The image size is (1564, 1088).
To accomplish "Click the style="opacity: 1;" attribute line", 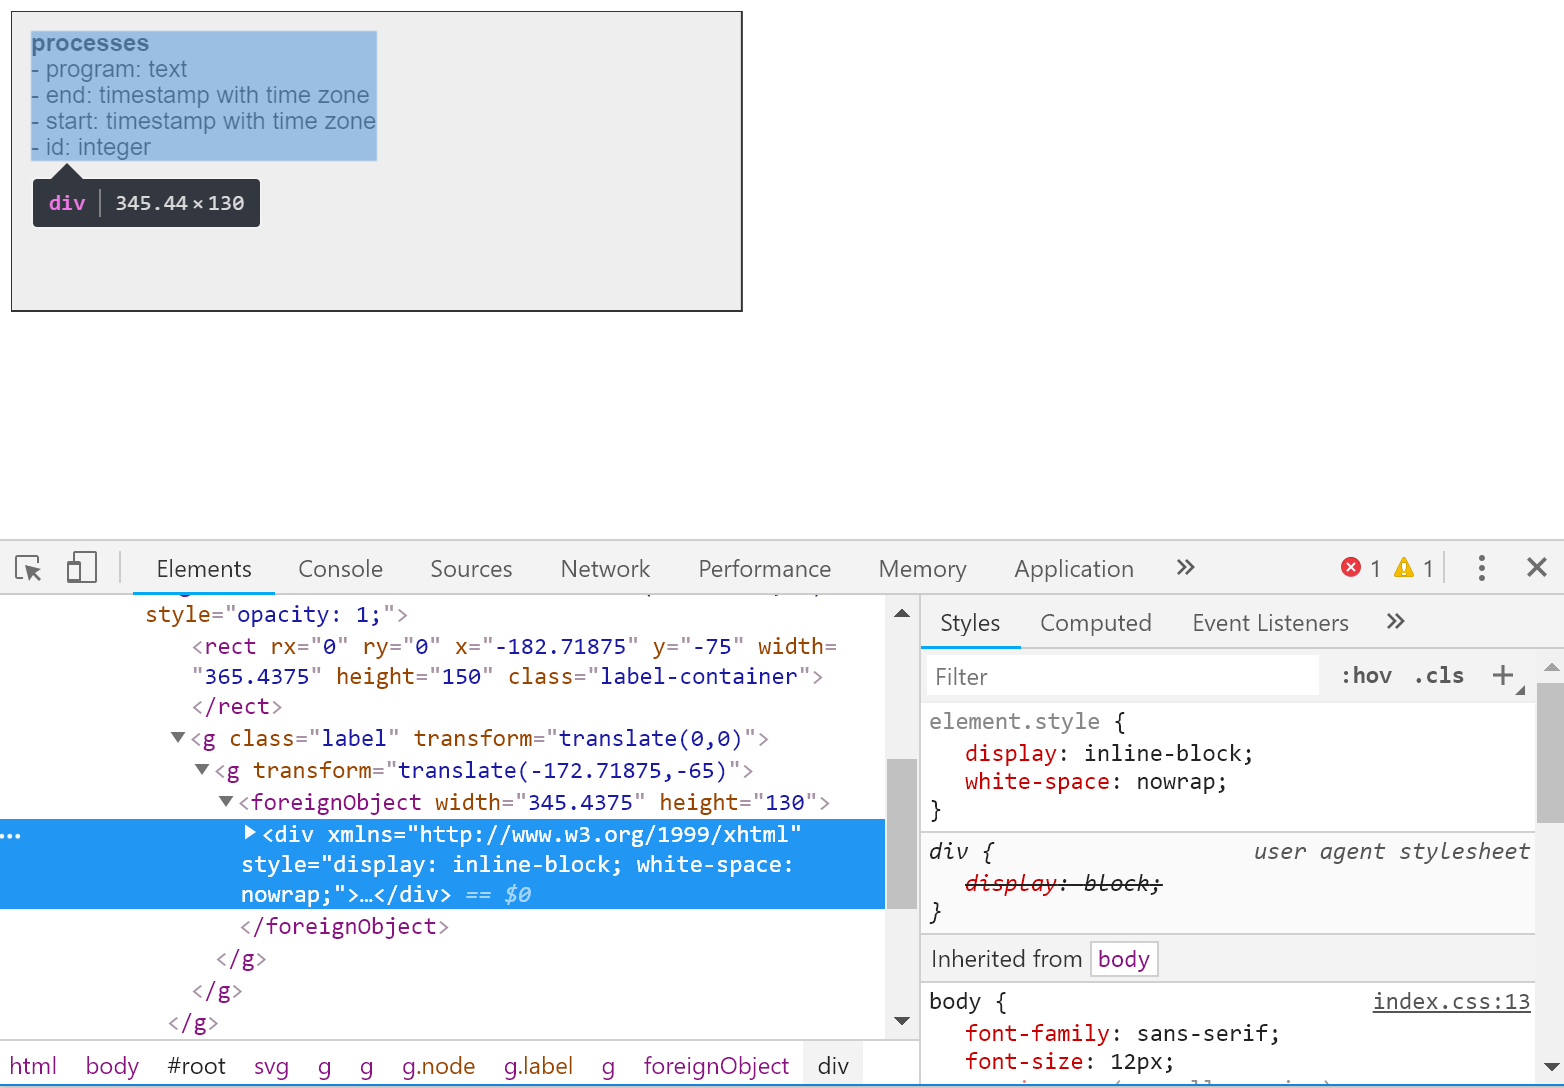I will tap(276, 614).
